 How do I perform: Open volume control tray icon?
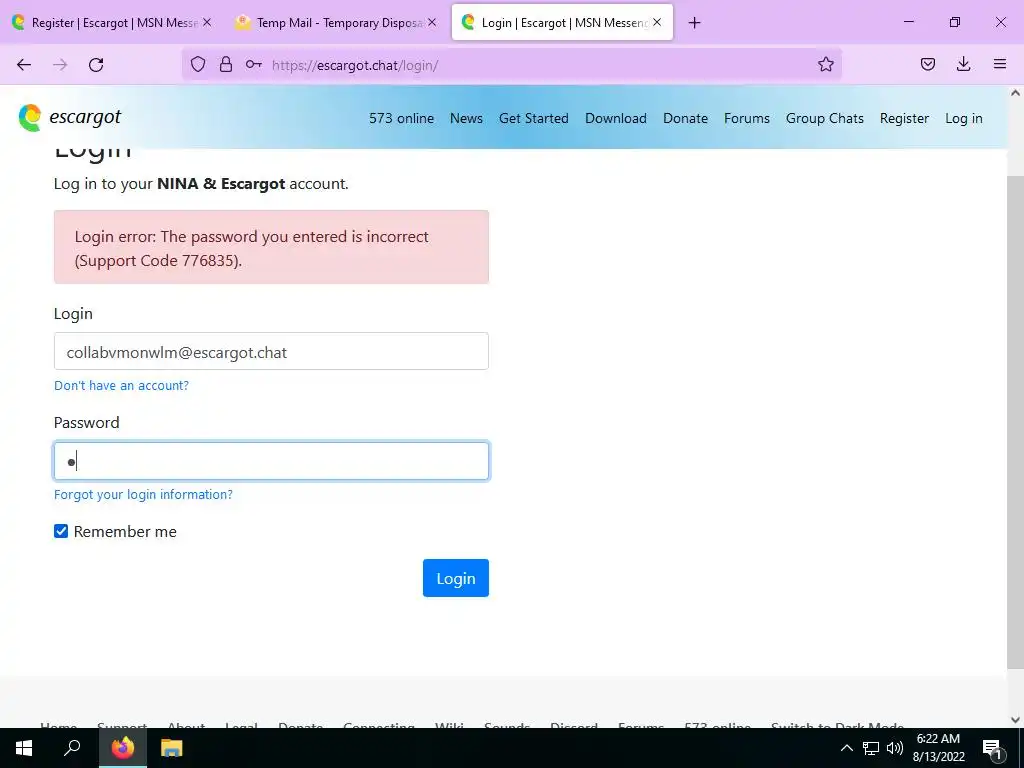coord(895,748)
